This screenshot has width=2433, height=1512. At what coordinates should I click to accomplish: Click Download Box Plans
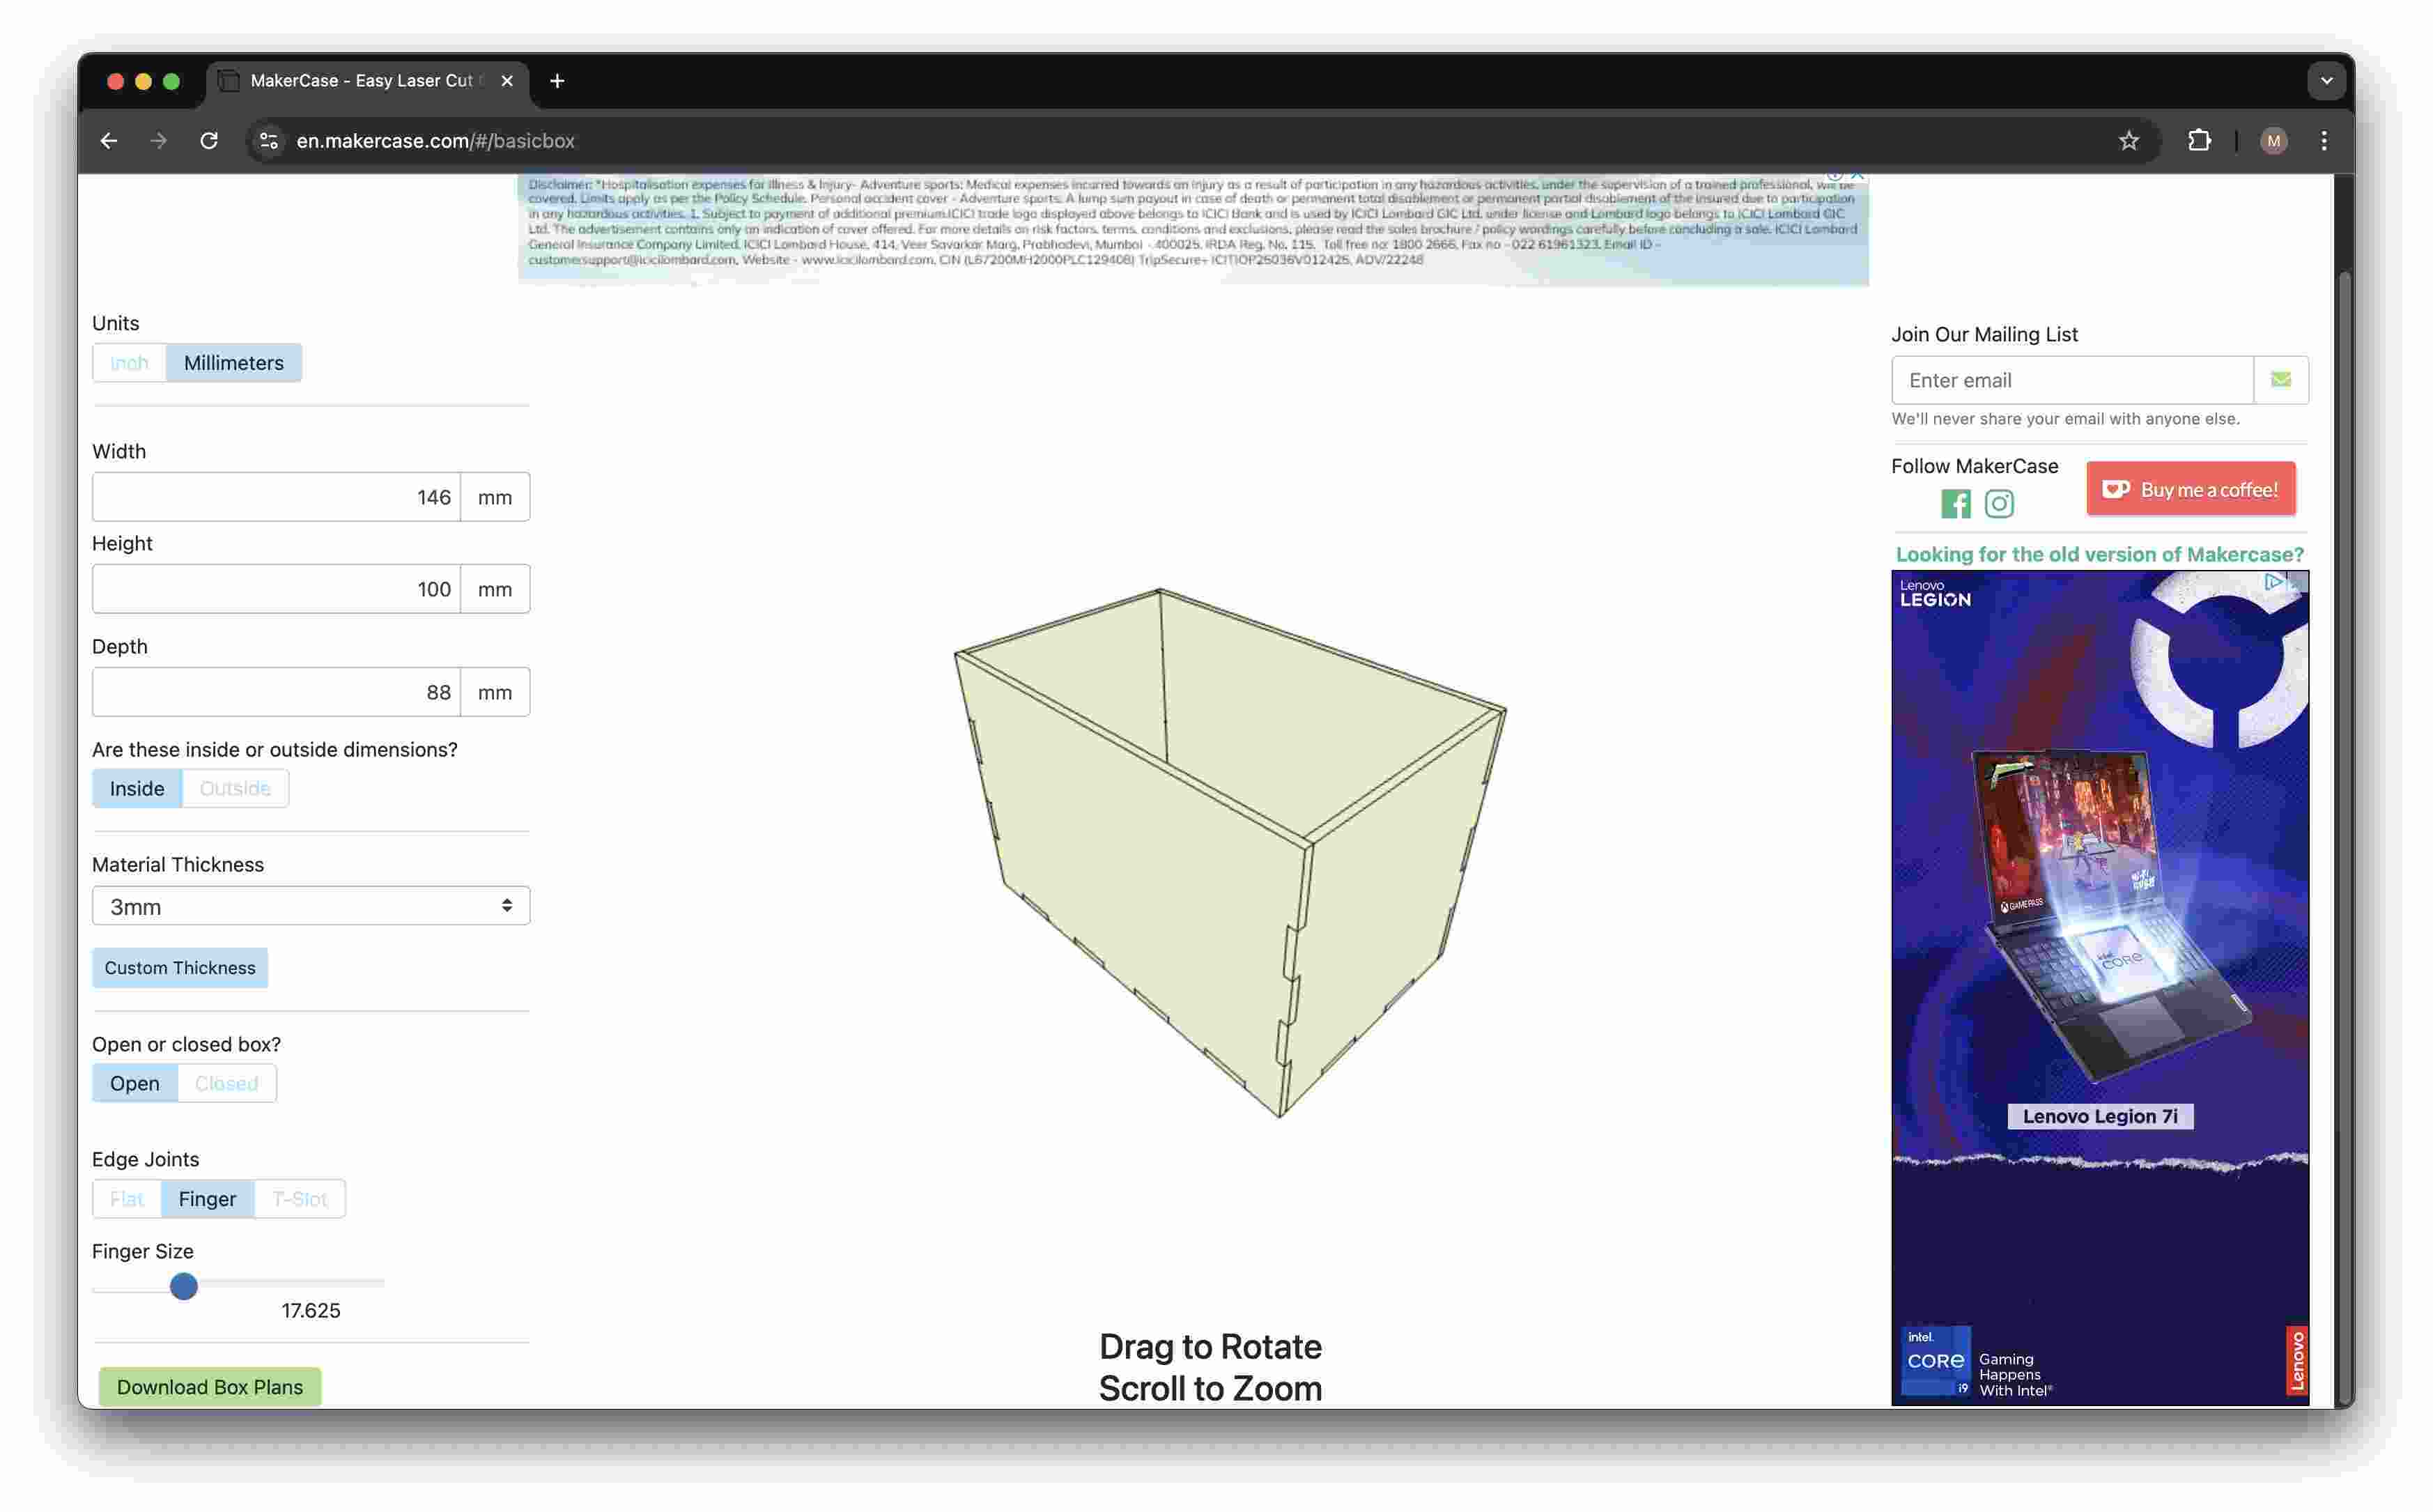click(x=210, y=1387)
